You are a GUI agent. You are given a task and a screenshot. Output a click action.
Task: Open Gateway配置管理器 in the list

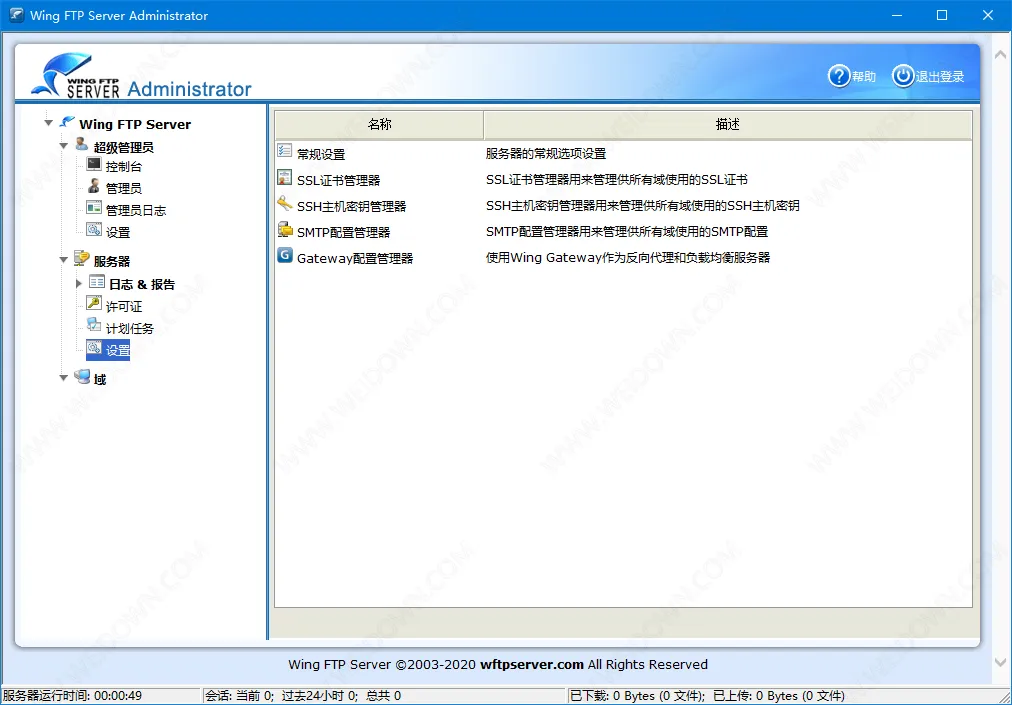coord(355,258)
